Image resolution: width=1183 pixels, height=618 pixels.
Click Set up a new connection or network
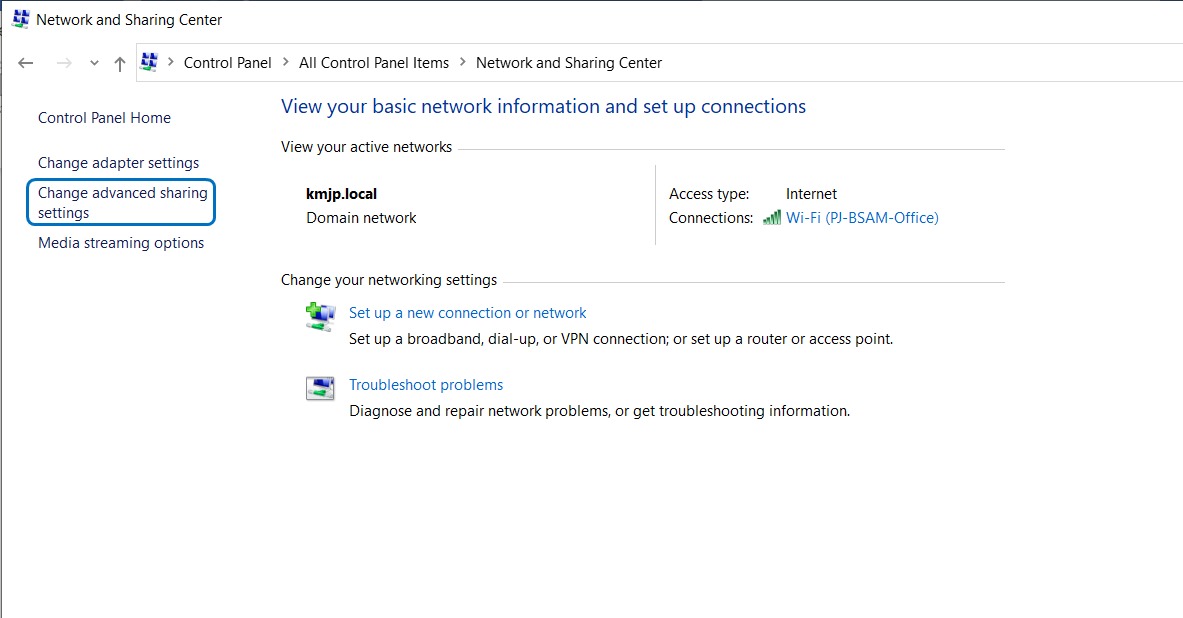pyautogui.click(x=467, y=313)
